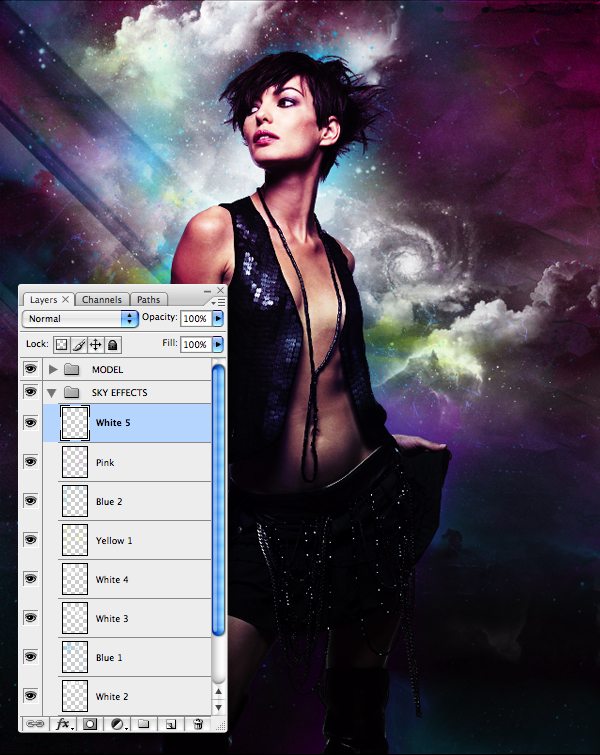Image resolution: width=600 pixels, height=755 pixels.
Task: Close the Layers tab with its x
Action: [x=65, y=299]
